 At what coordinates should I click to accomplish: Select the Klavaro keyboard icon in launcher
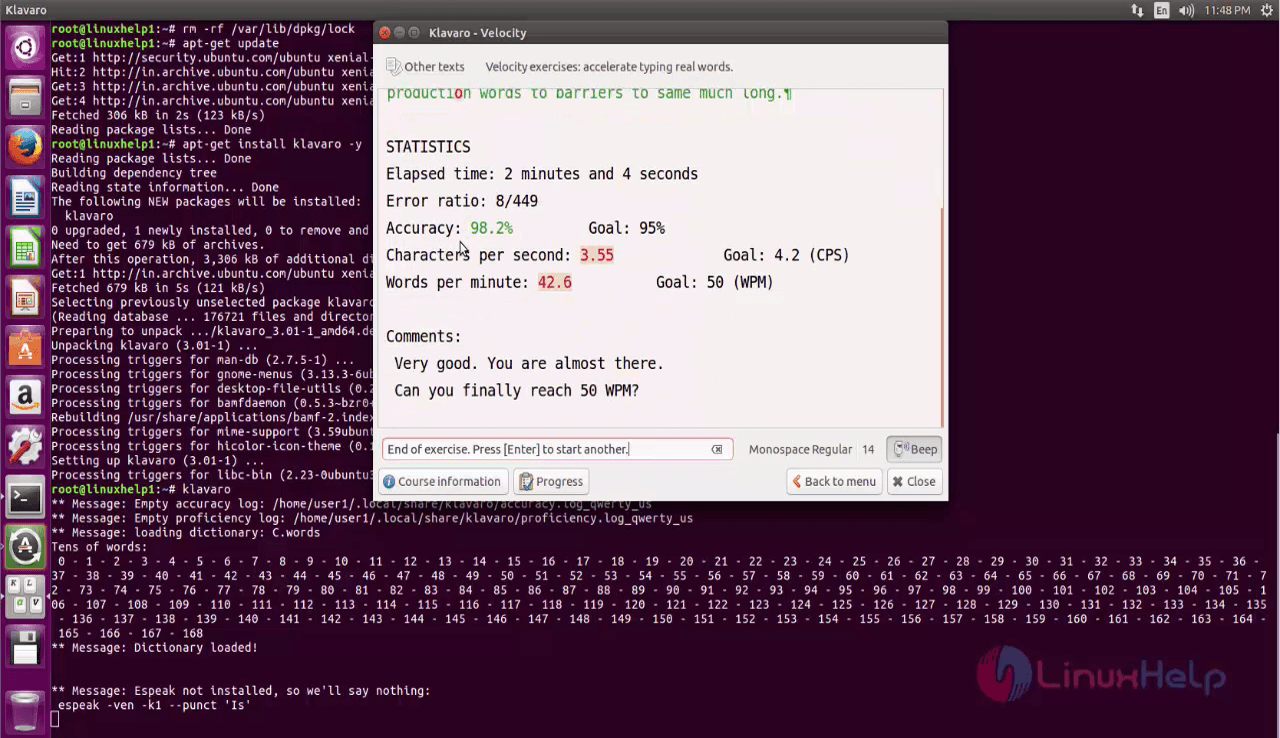point(25,597)
